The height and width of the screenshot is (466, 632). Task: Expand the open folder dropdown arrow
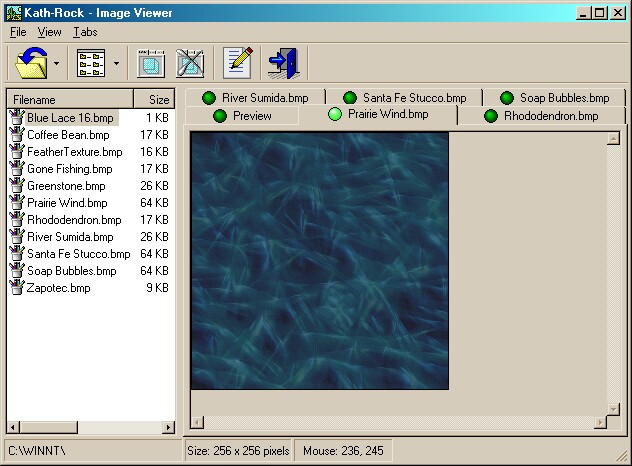56,63
